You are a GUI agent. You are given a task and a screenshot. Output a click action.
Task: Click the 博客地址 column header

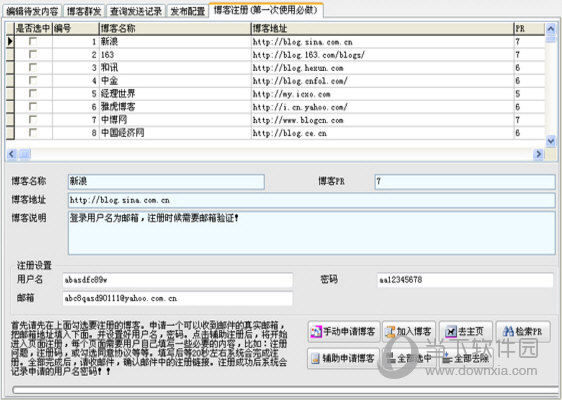382,28
